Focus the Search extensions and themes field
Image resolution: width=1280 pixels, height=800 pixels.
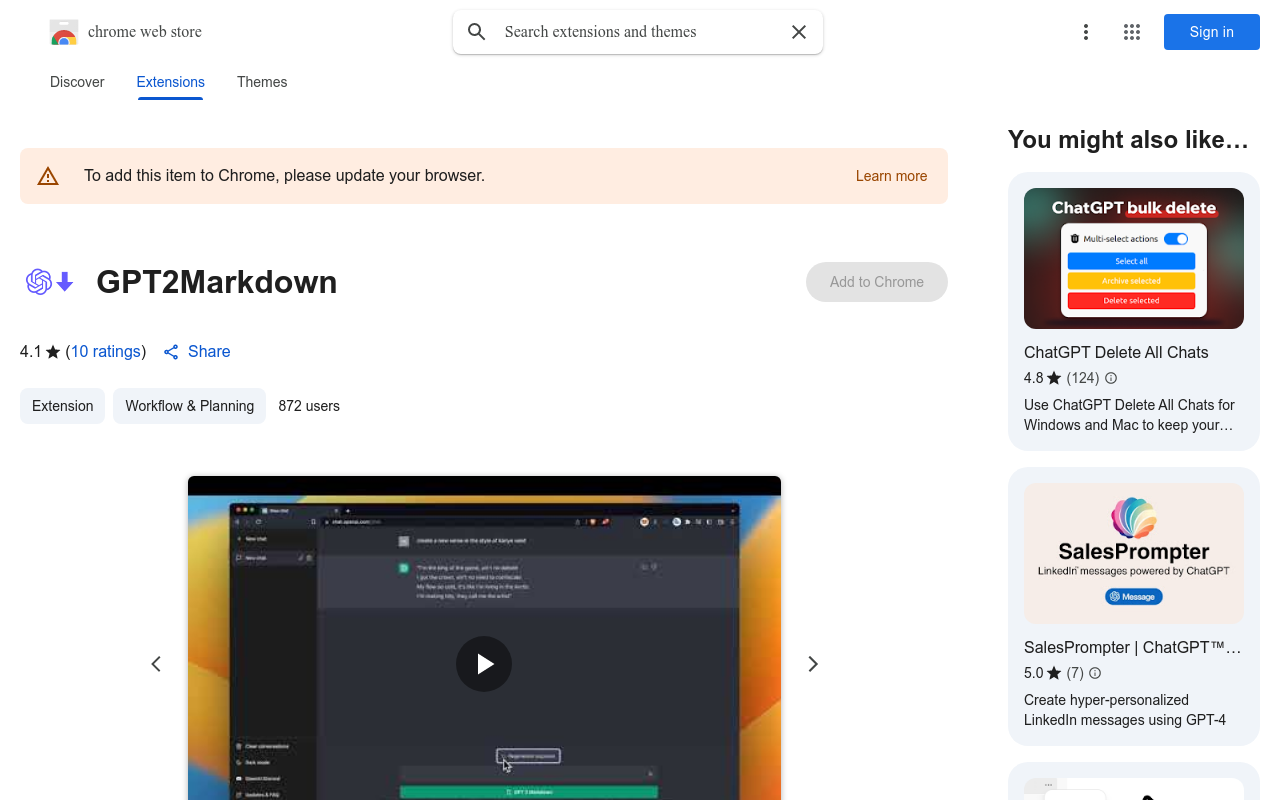[638, 32]
